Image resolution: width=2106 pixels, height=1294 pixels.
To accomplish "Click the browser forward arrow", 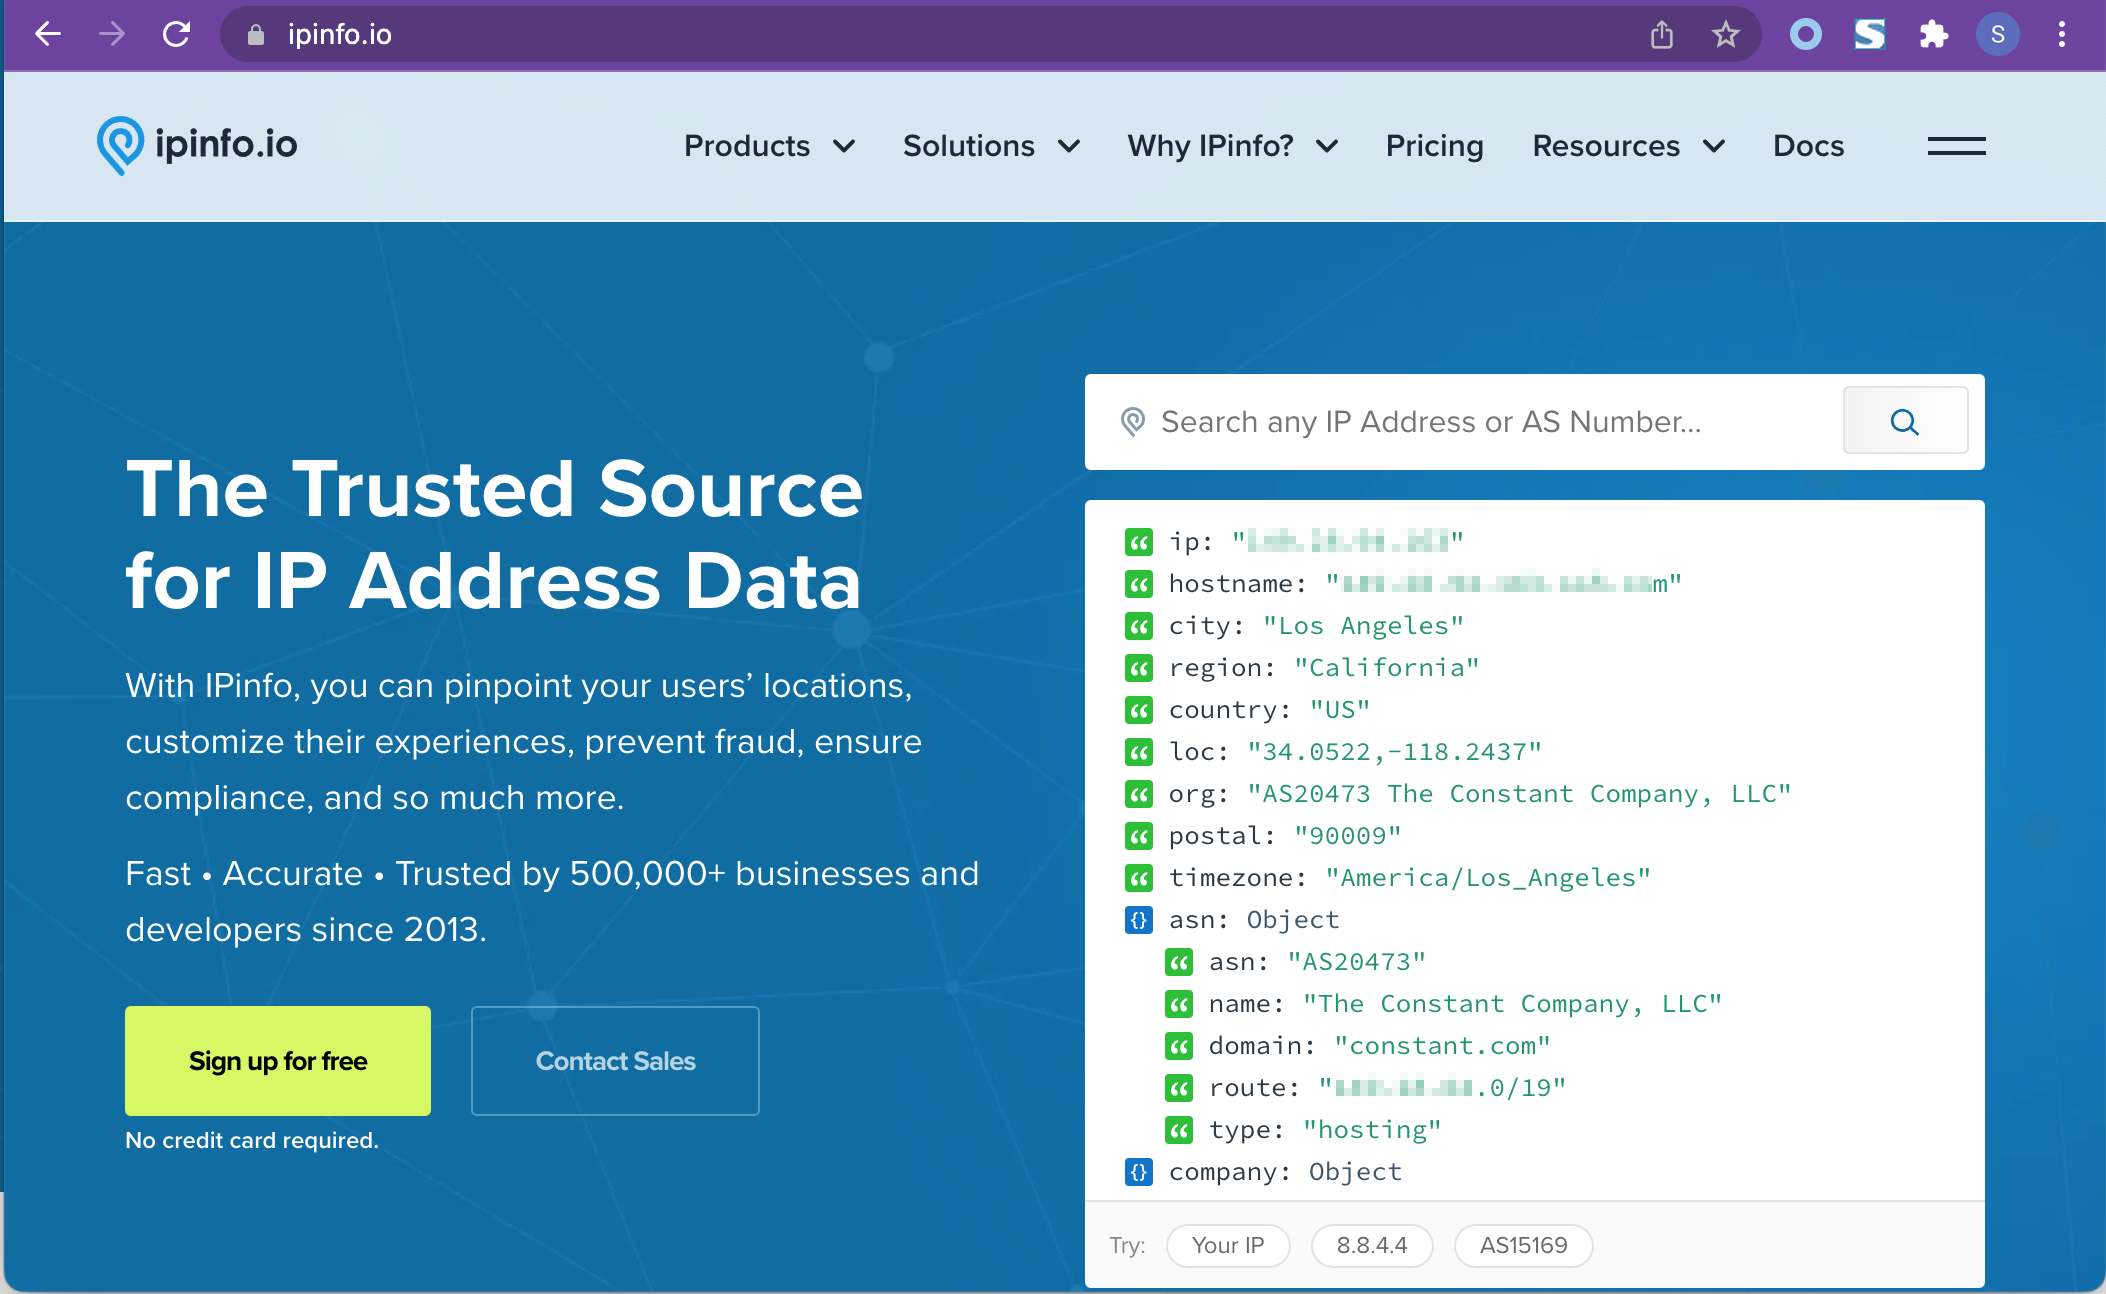I will (x=112, y=35).
